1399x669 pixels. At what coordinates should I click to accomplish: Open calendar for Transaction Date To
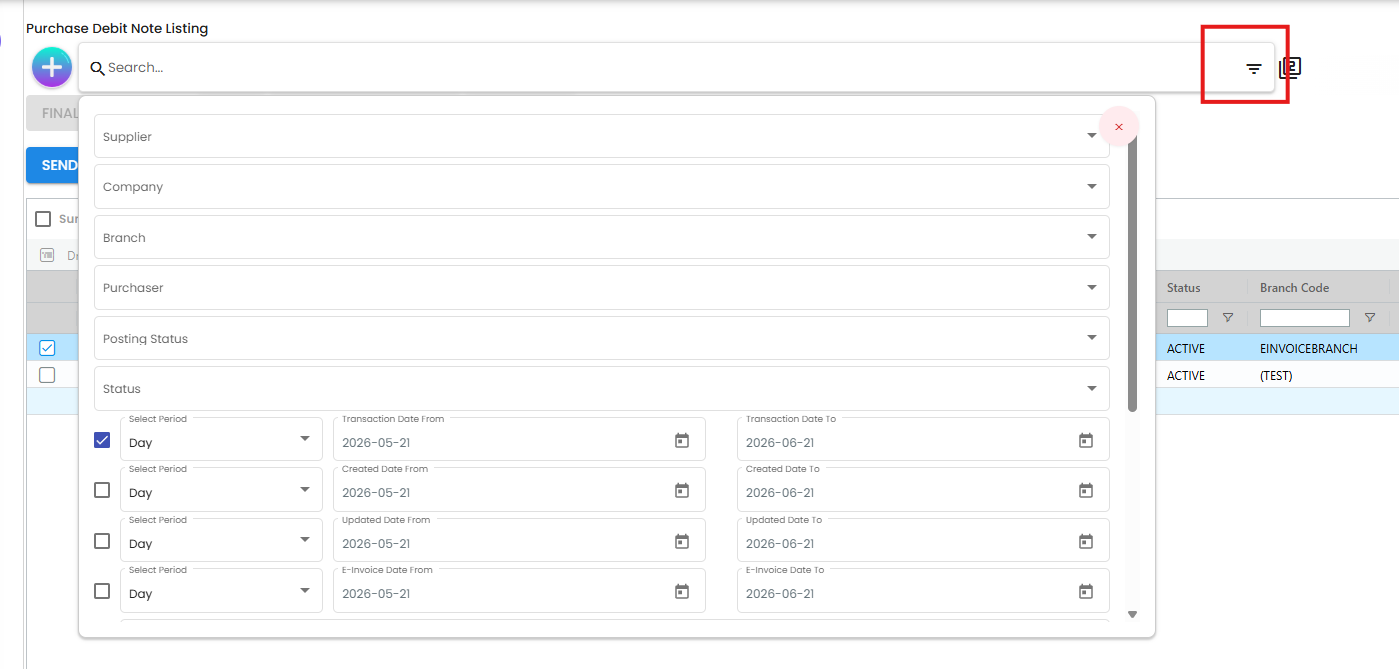click(x=1086, y=441)
